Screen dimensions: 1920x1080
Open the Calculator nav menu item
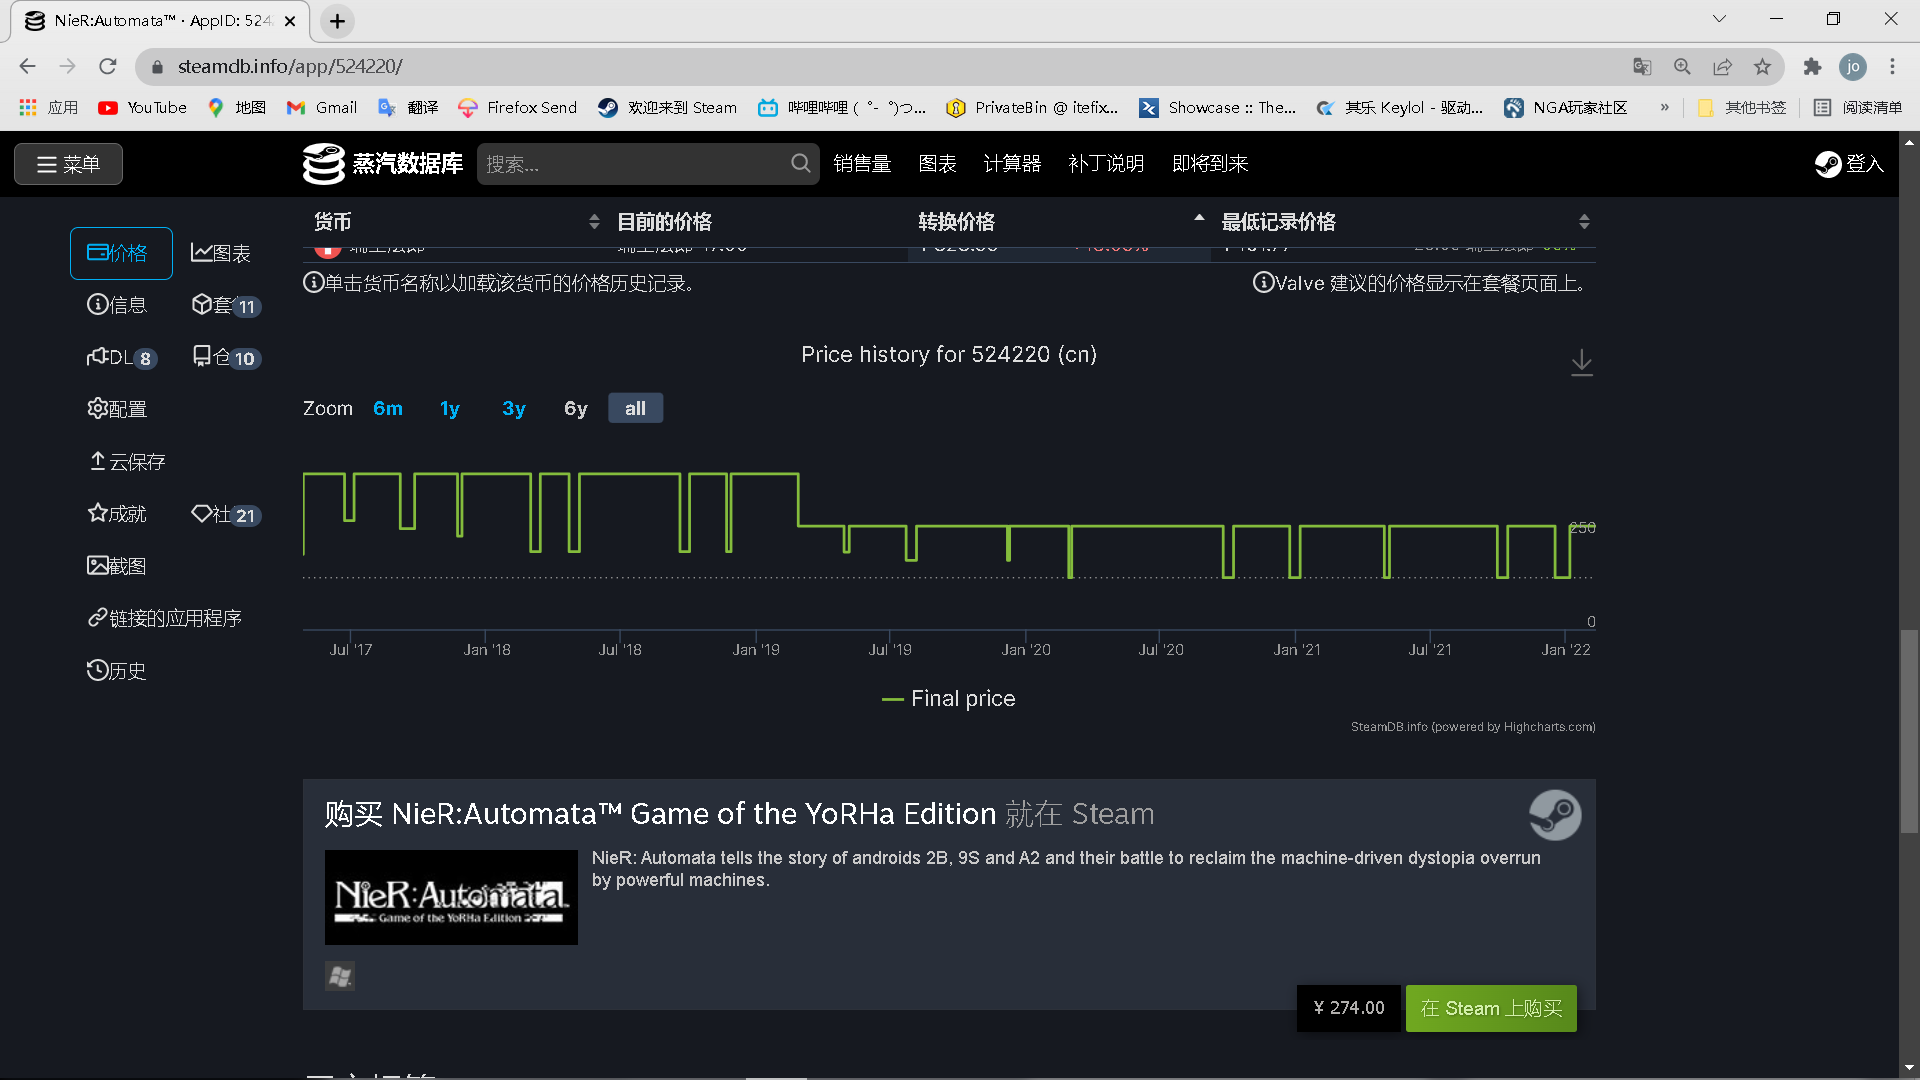click(1011, 164)
